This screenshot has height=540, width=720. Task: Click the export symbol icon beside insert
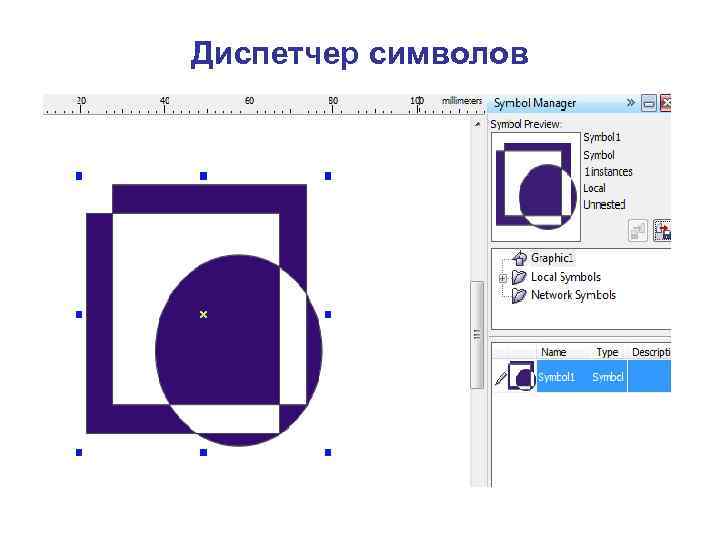(662, 231)
